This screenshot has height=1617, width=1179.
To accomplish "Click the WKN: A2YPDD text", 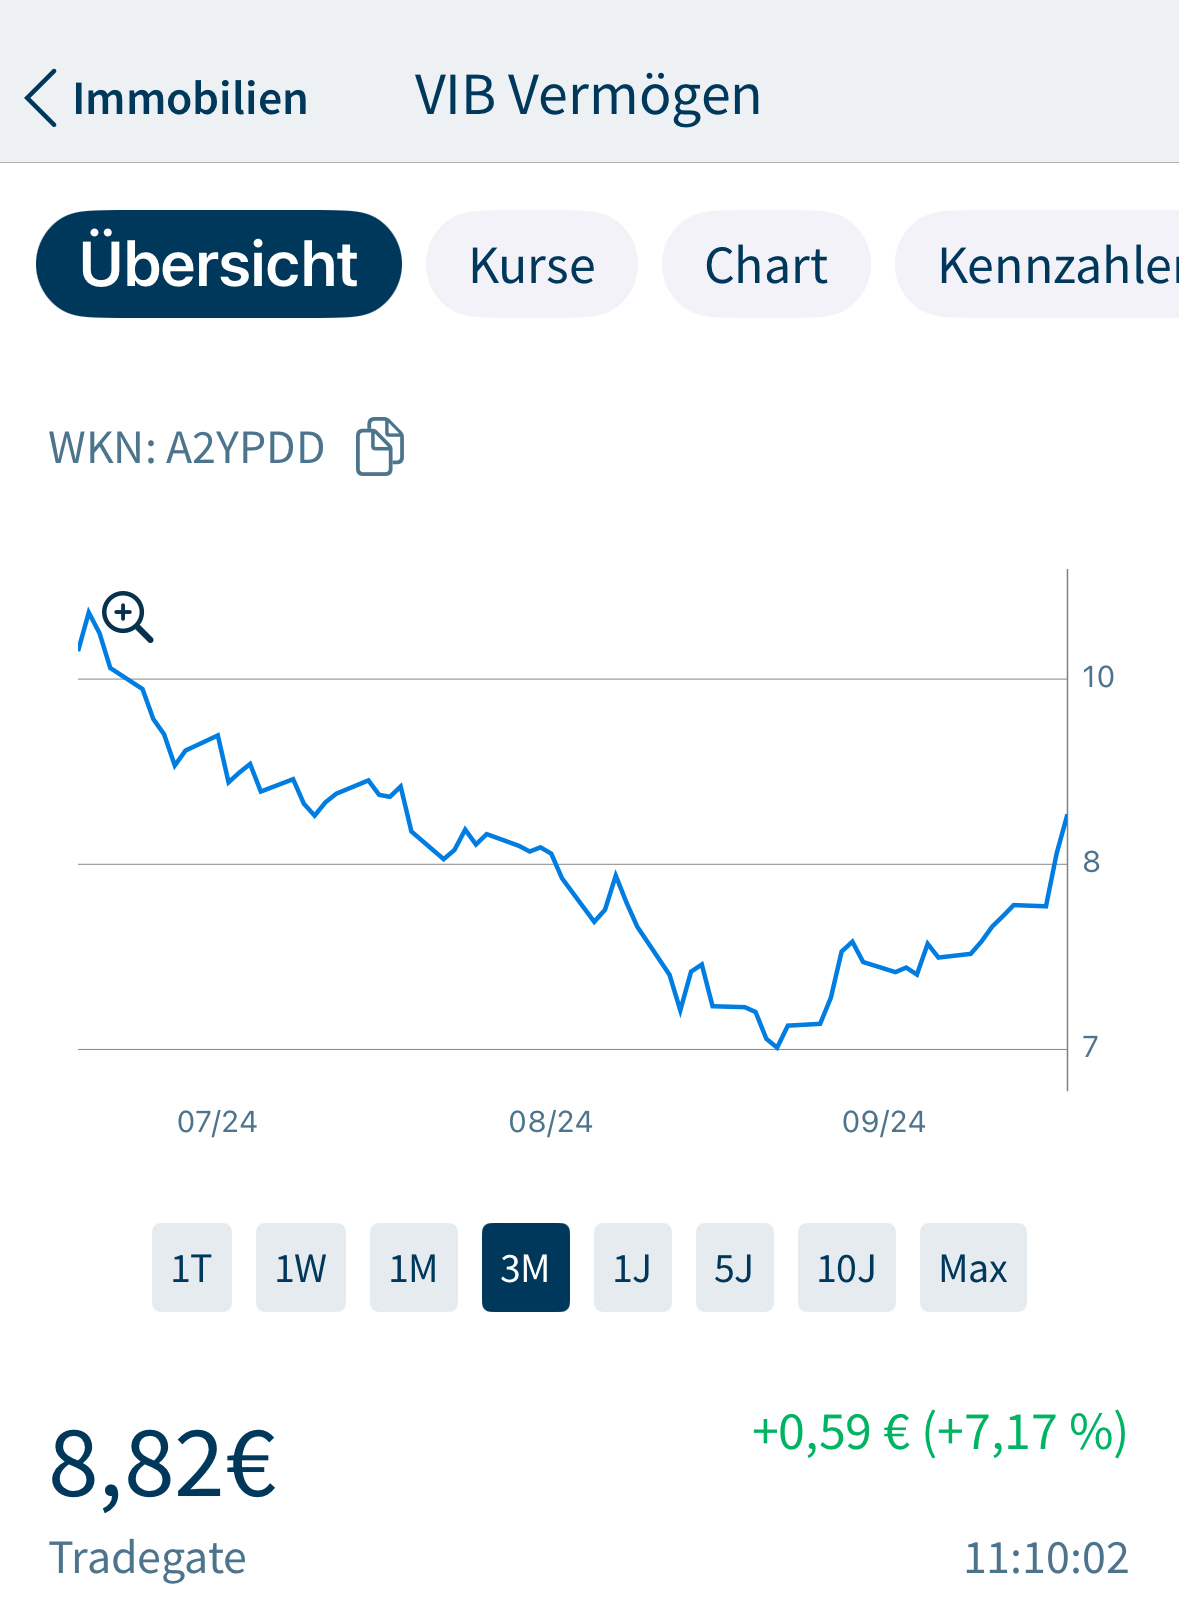I will [187, 448].
